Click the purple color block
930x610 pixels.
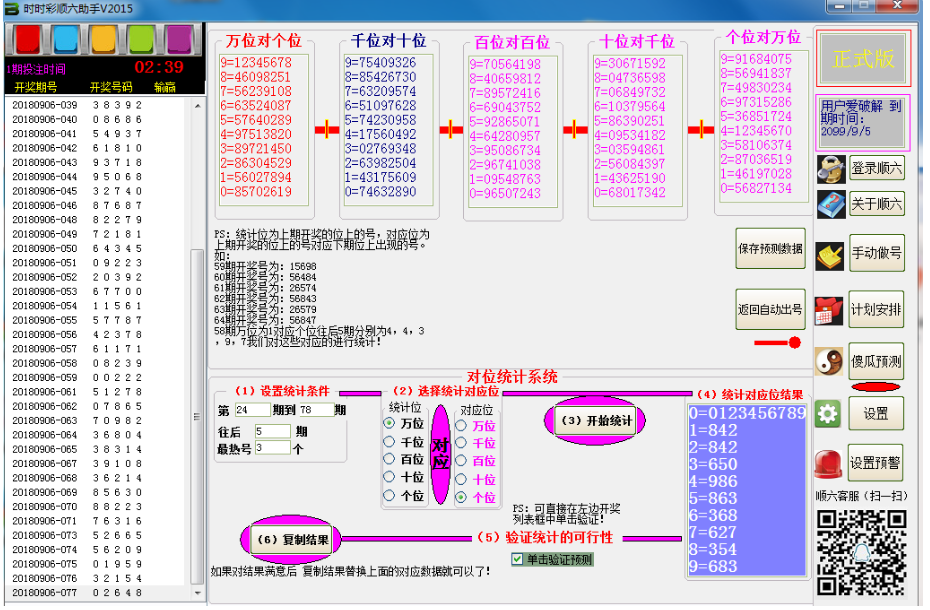[179, 39]
